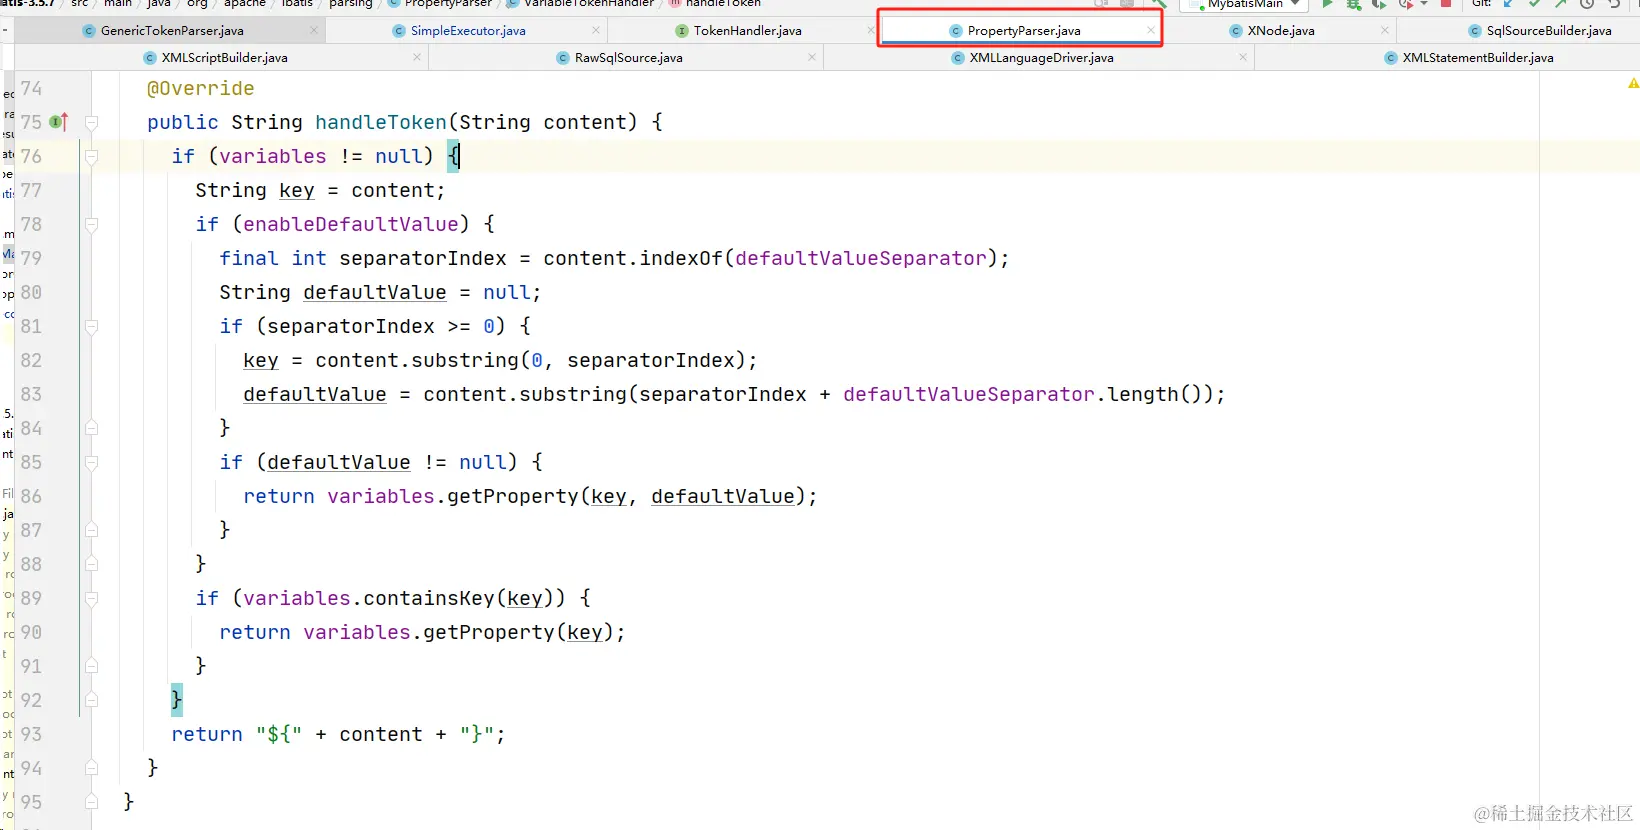The width and height of the screenshot is (1640, 830).
Task: Collapse separatorIndex if block at line 81
Action: click(91, 327)
